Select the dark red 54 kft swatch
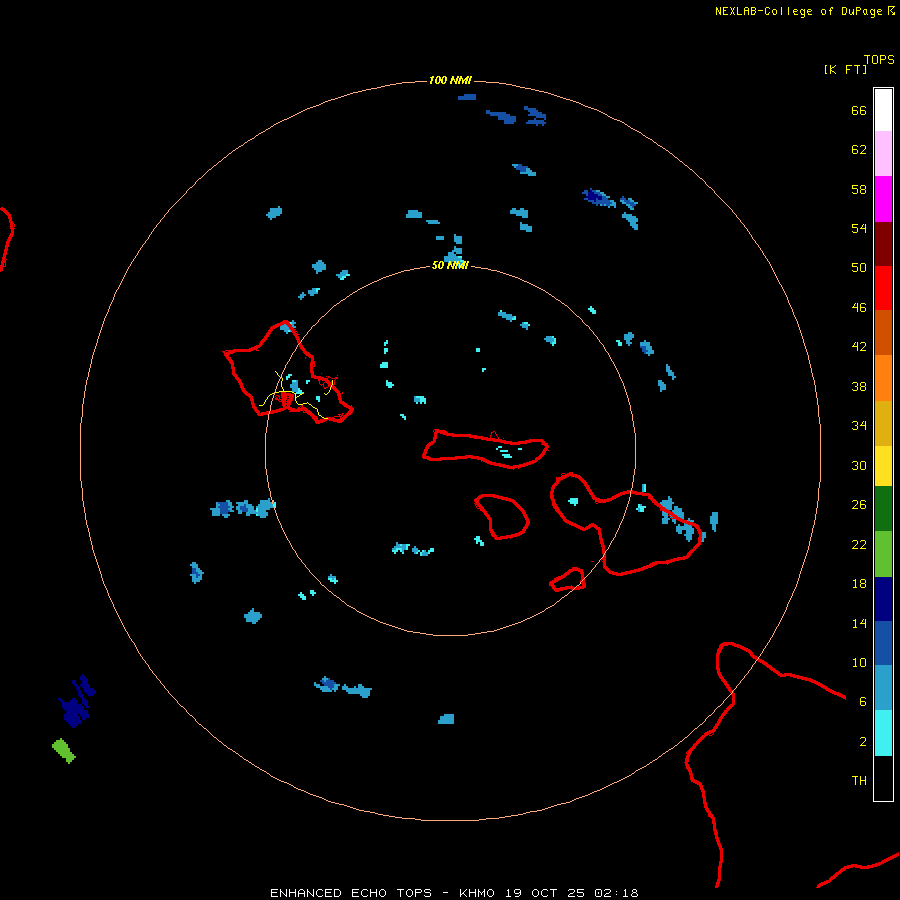 click(883, 245)
